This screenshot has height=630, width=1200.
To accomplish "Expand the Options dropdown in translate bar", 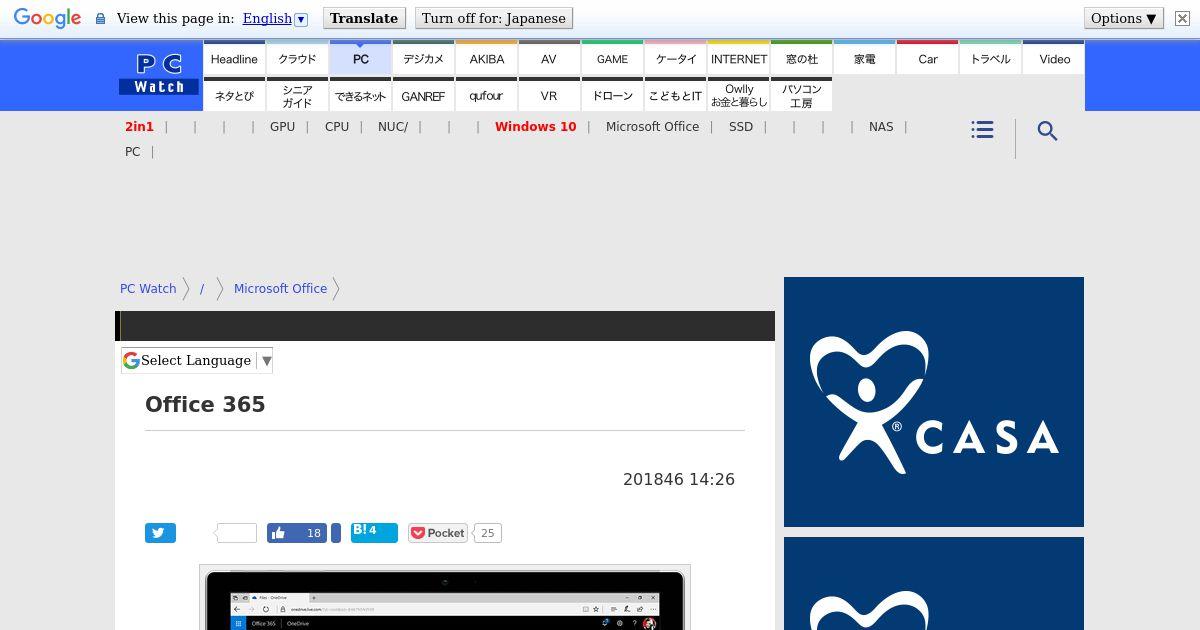I will point(1123,18).
